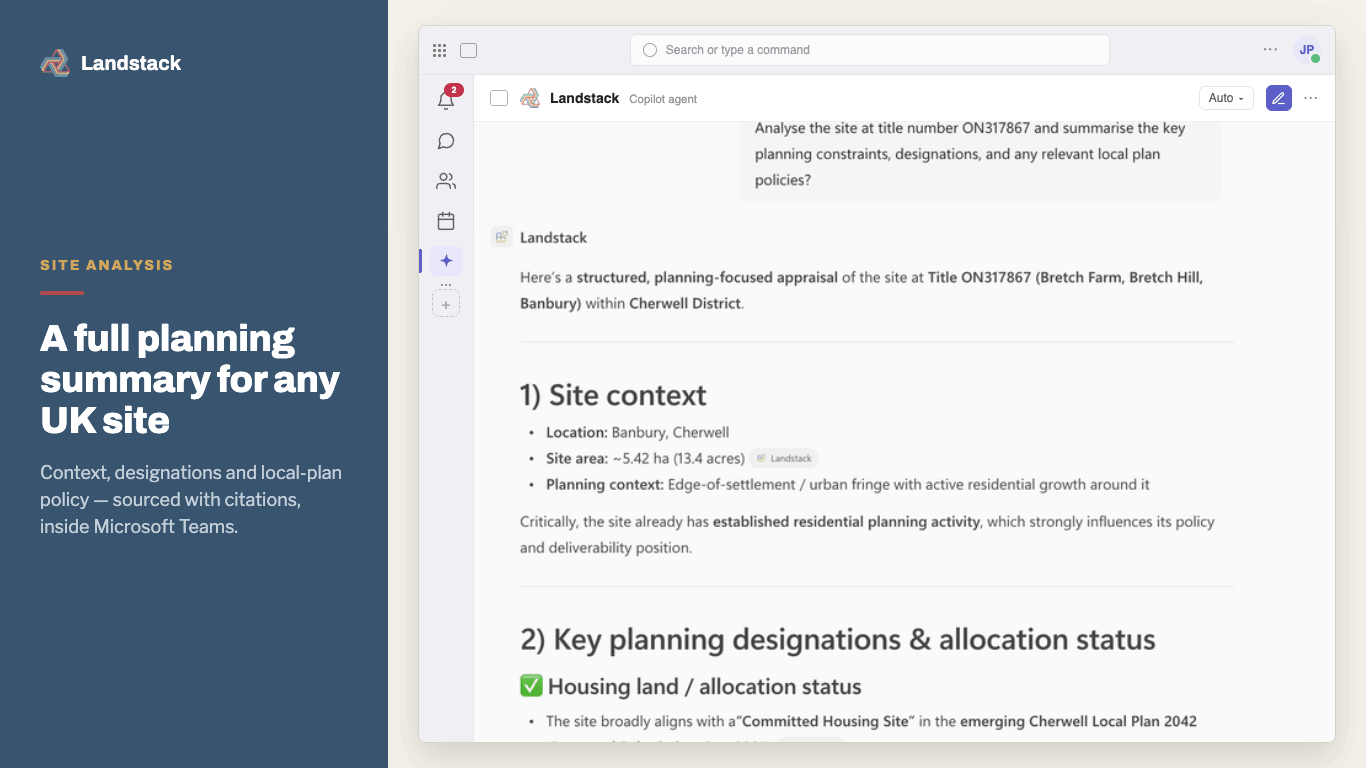Open the JP profile avatar

coord(1307,50)
